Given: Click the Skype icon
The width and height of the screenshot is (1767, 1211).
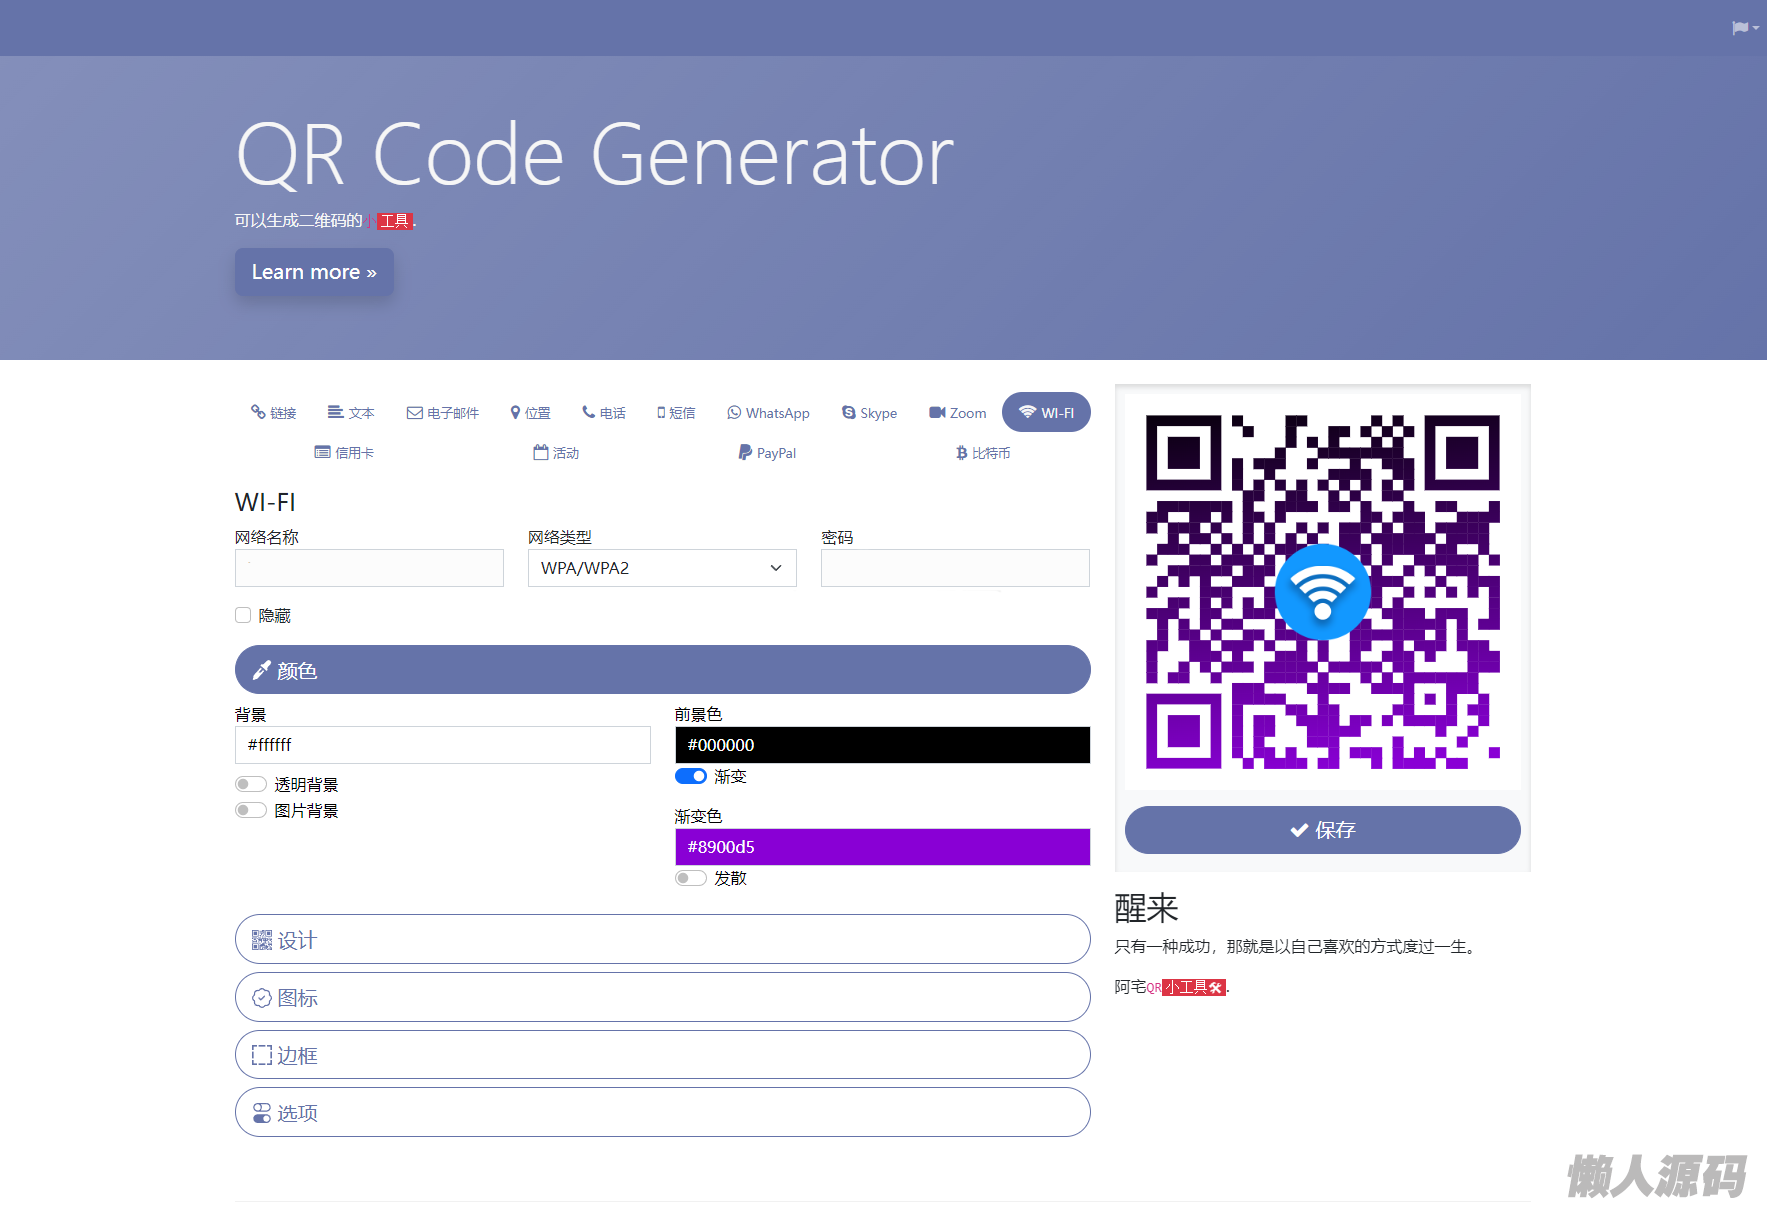Looking at the screenshot, I should (849, 412).
